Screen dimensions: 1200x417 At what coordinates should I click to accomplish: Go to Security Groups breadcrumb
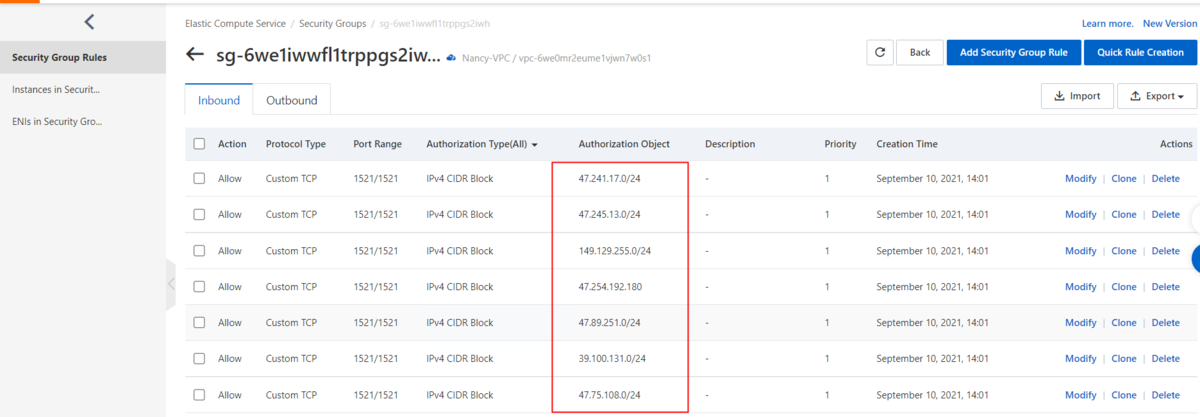pos(331,23)
